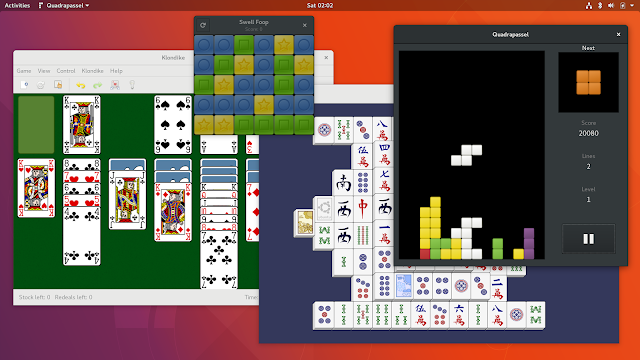
Task: Open the View menu in Klondike
Action: point(44,71)
